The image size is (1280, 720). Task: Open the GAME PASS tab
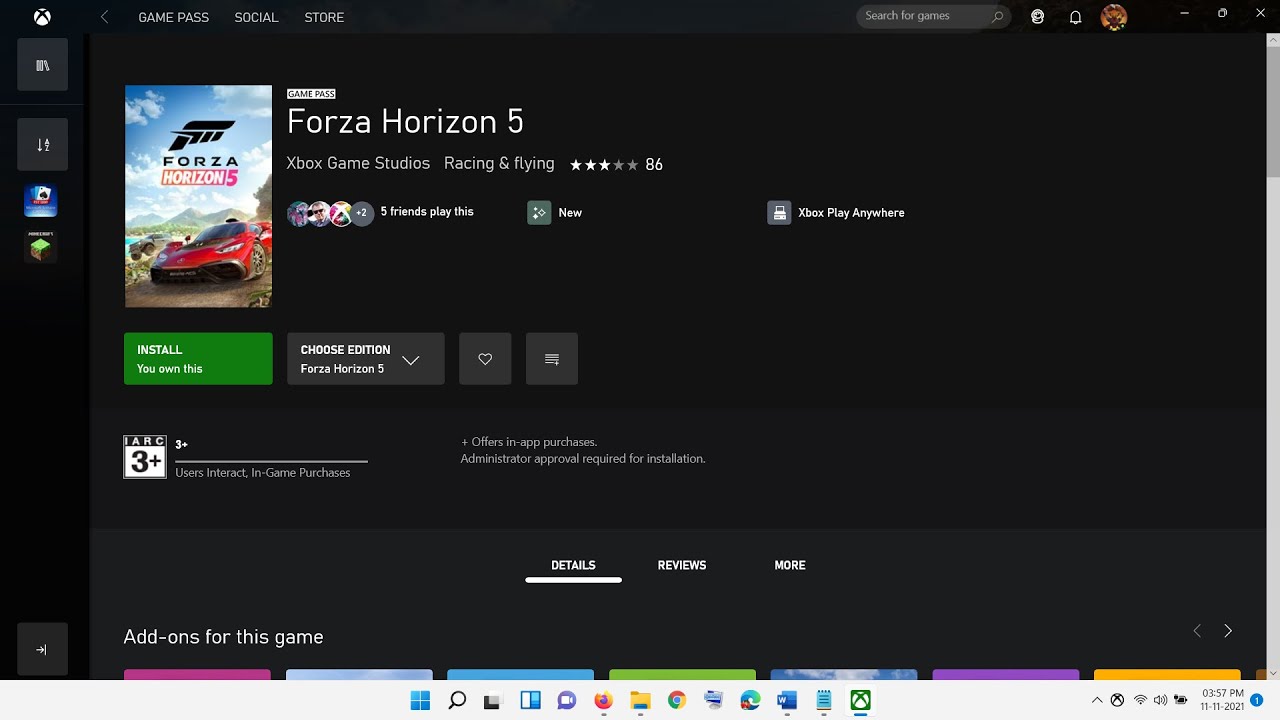point(173,17)
